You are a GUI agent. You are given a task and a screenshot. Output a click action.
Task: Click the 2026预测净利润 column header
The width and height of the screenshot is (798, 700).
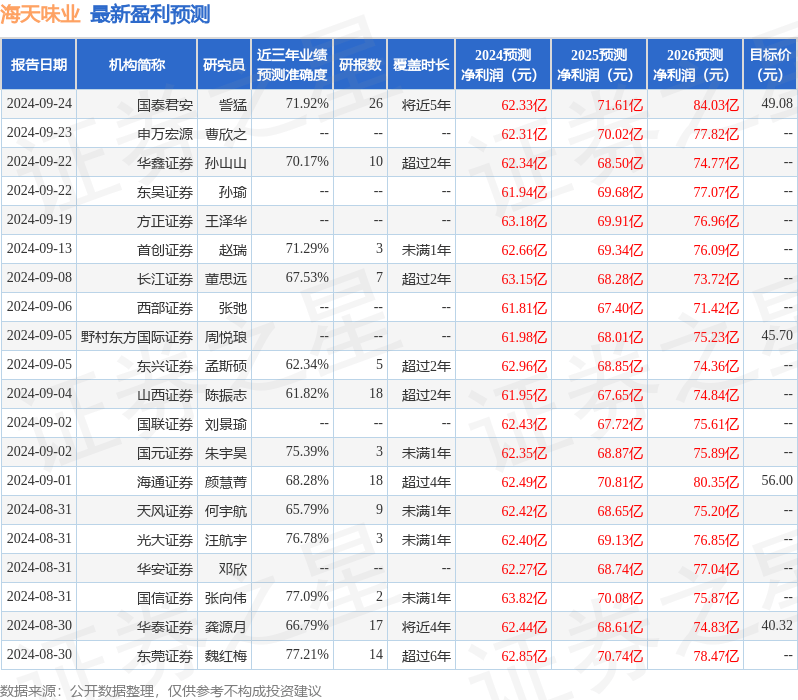pos(695,65)
